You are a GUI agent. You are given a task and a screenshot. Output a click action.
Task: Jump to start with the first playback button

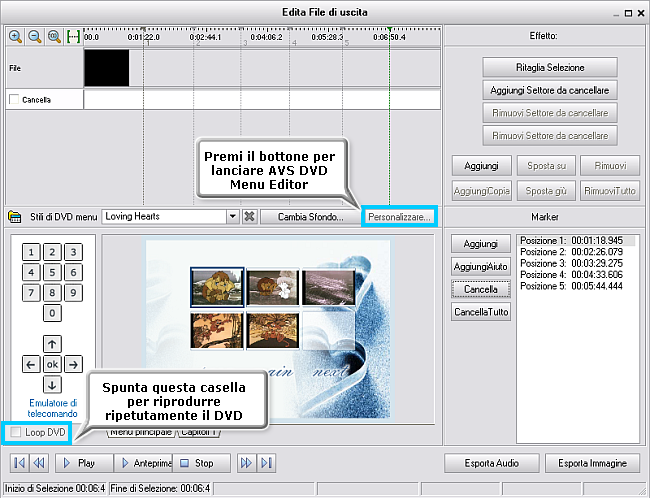click(19, 463)
